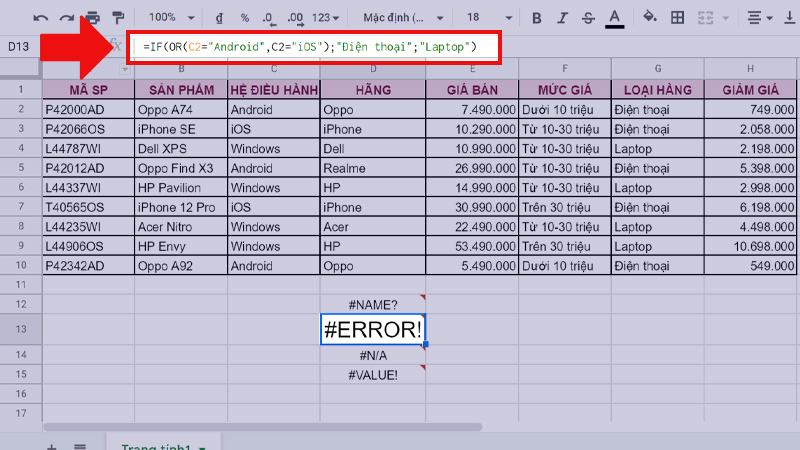800x450 pixels.
Task: Open the Borders grid icon
Action: [x=677, y=18]
